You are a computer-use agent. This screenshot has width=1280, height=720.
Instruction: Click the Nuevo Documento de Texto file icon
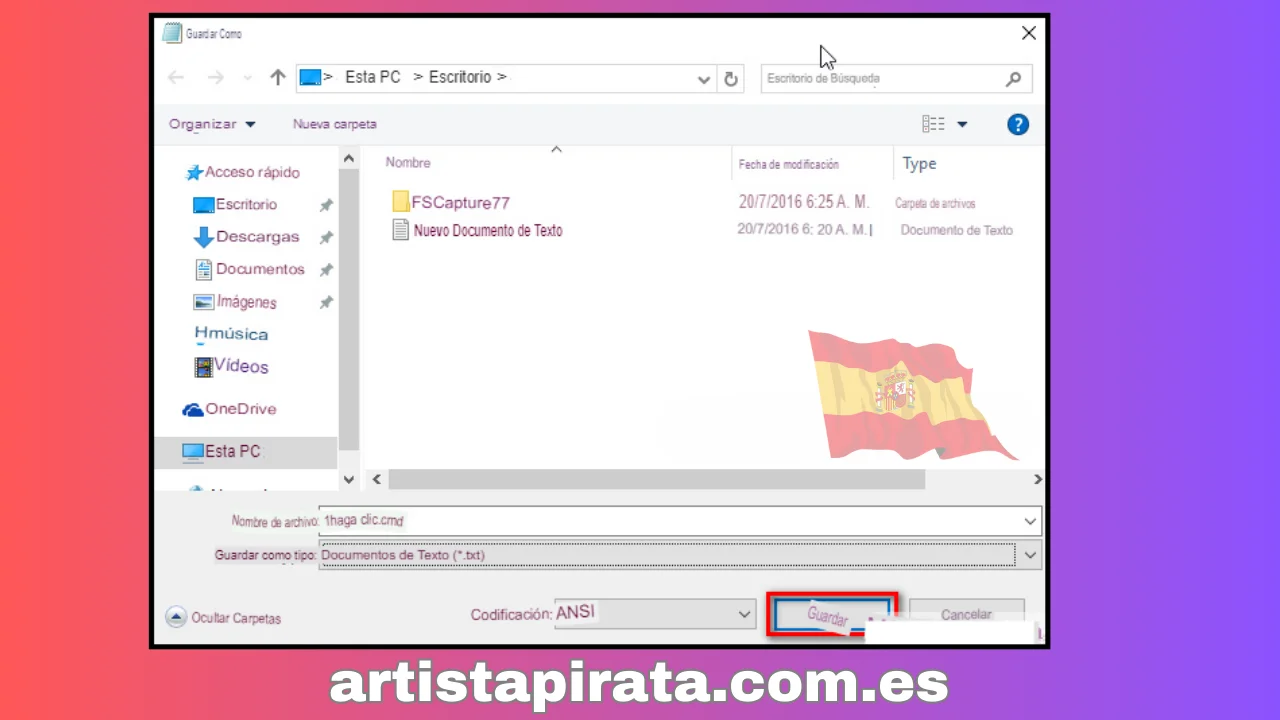click(400, 230)
